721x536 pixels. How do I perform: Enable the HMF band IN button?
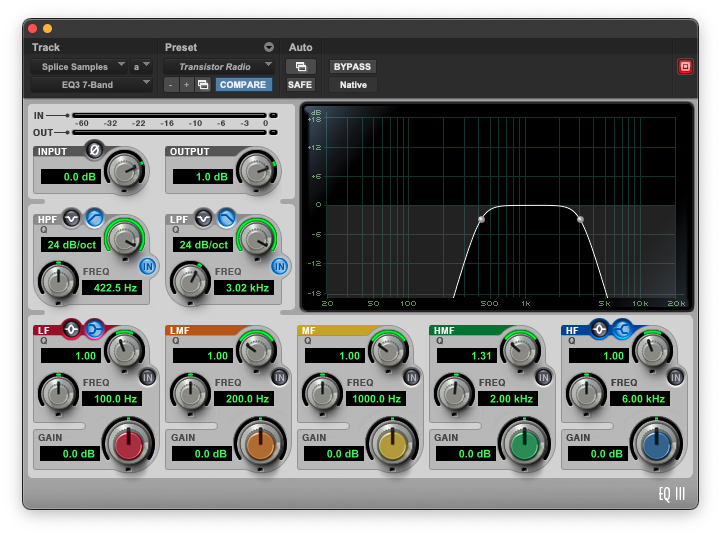pyautogui.click(x=544, y=377)
